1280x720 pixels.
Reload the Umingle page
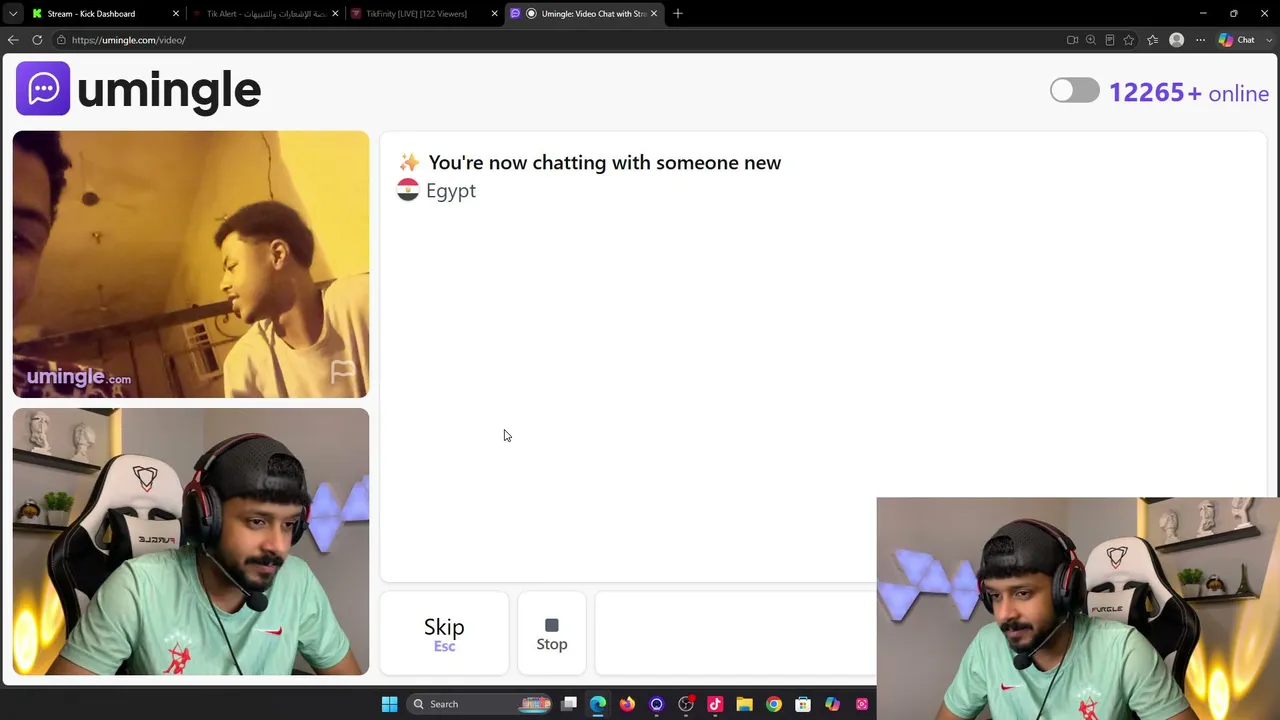pyautogui.click(x=37, y=40)
